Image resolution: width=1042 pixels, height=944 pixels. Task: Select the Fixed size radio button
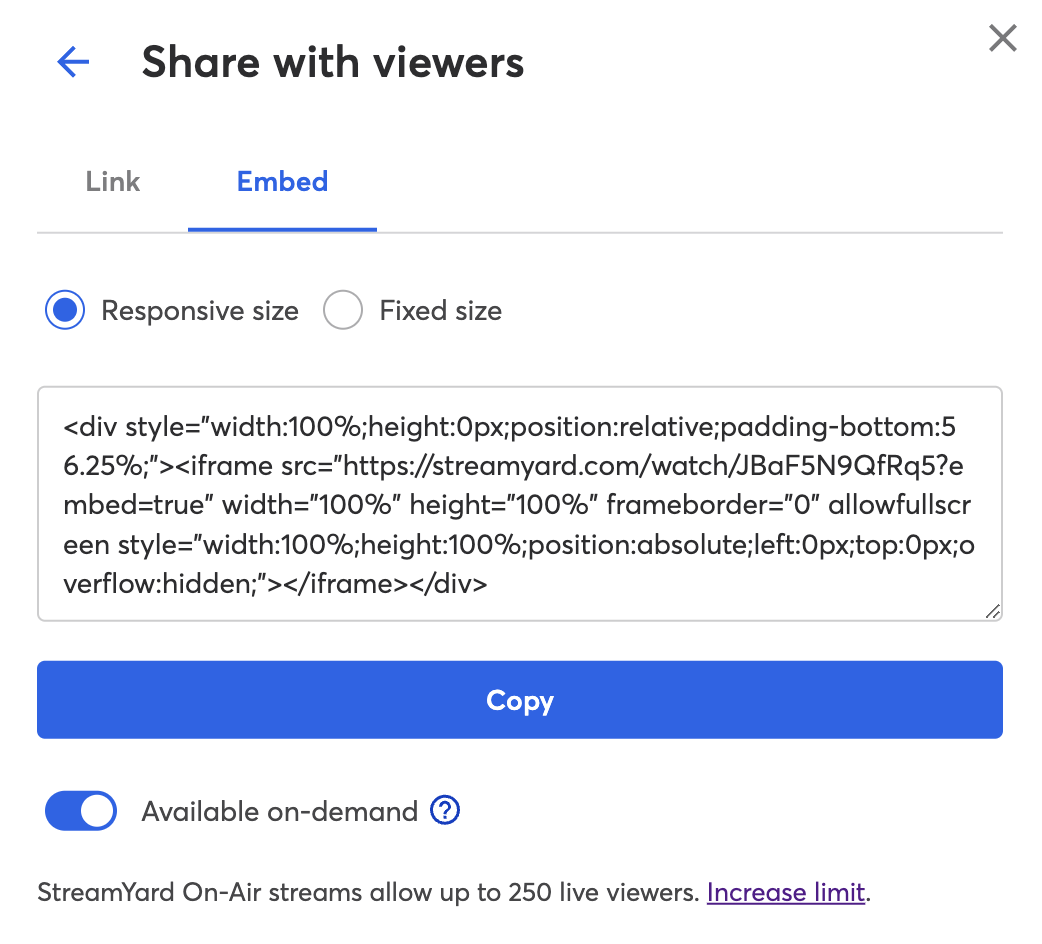click(x=342, y=311)
